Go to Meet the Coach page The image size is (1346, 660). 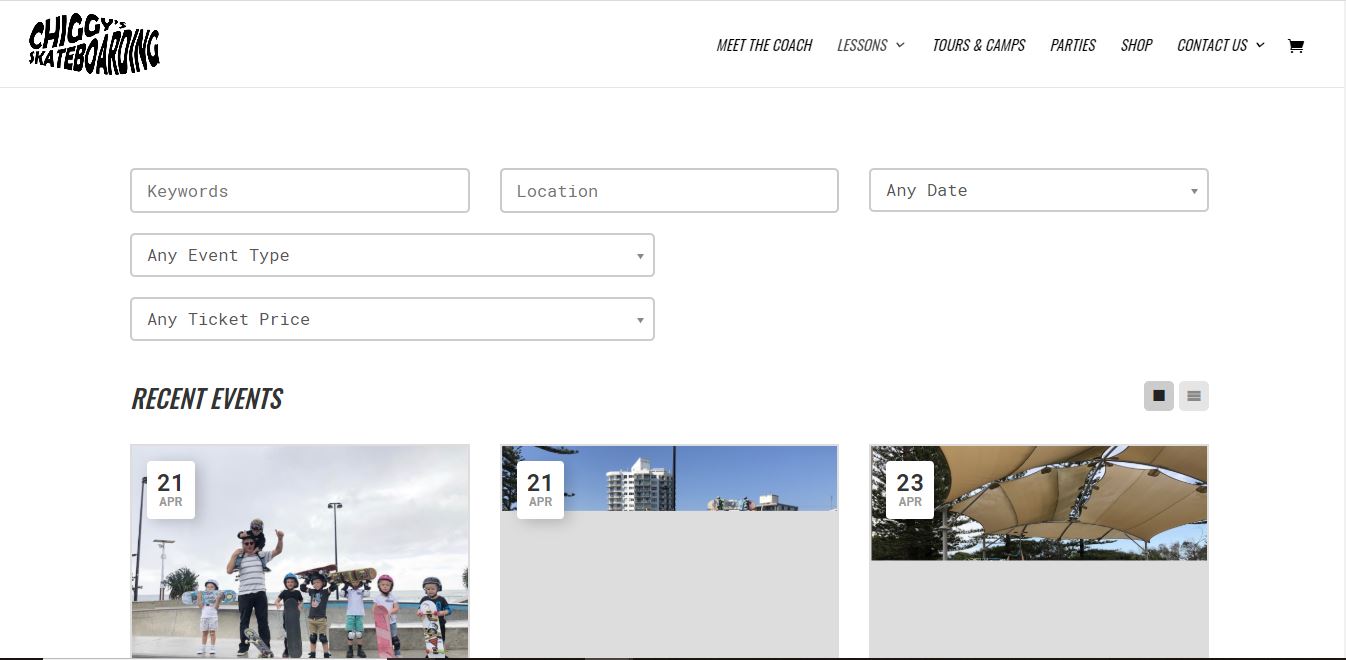click(764, 46)
